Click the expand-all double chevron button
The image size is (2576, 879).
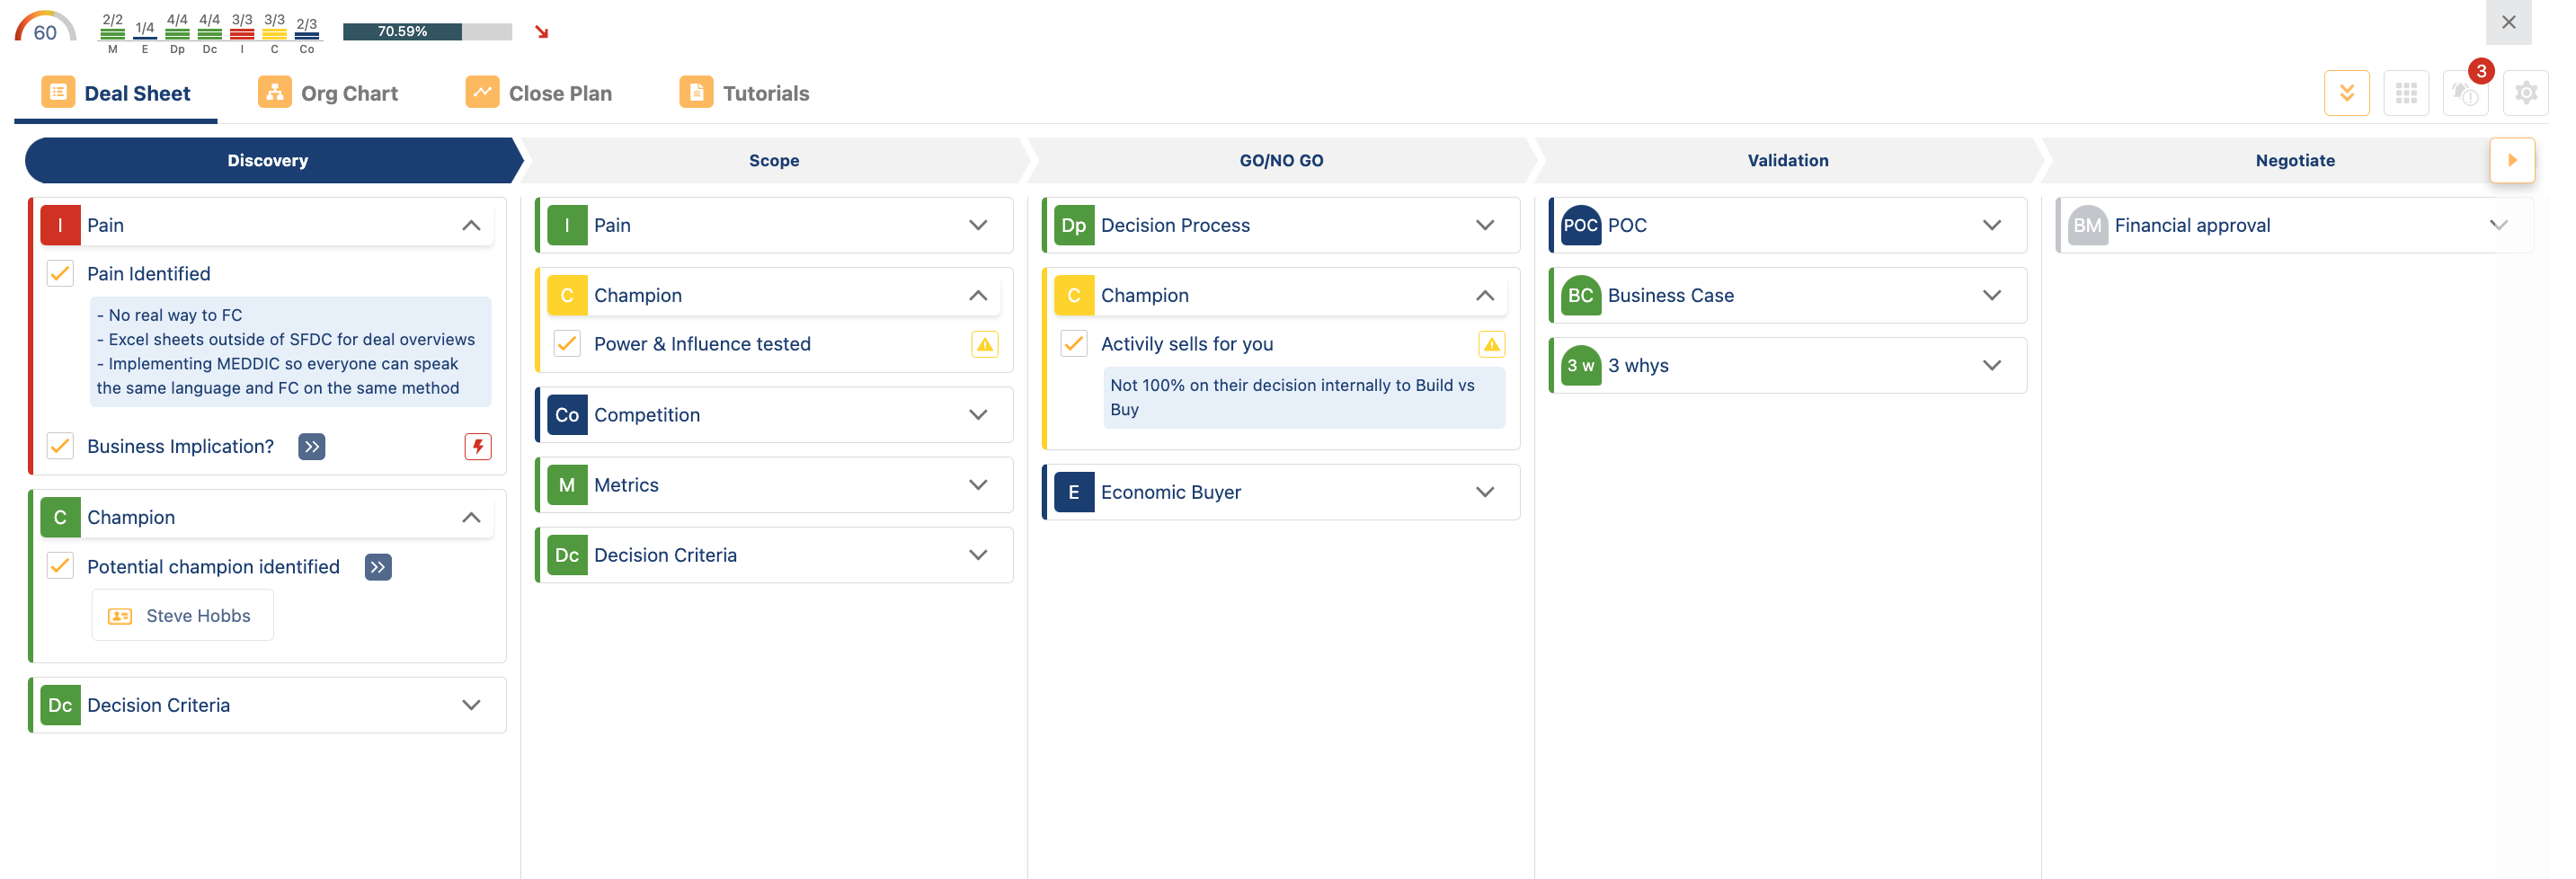point(2346,93)
